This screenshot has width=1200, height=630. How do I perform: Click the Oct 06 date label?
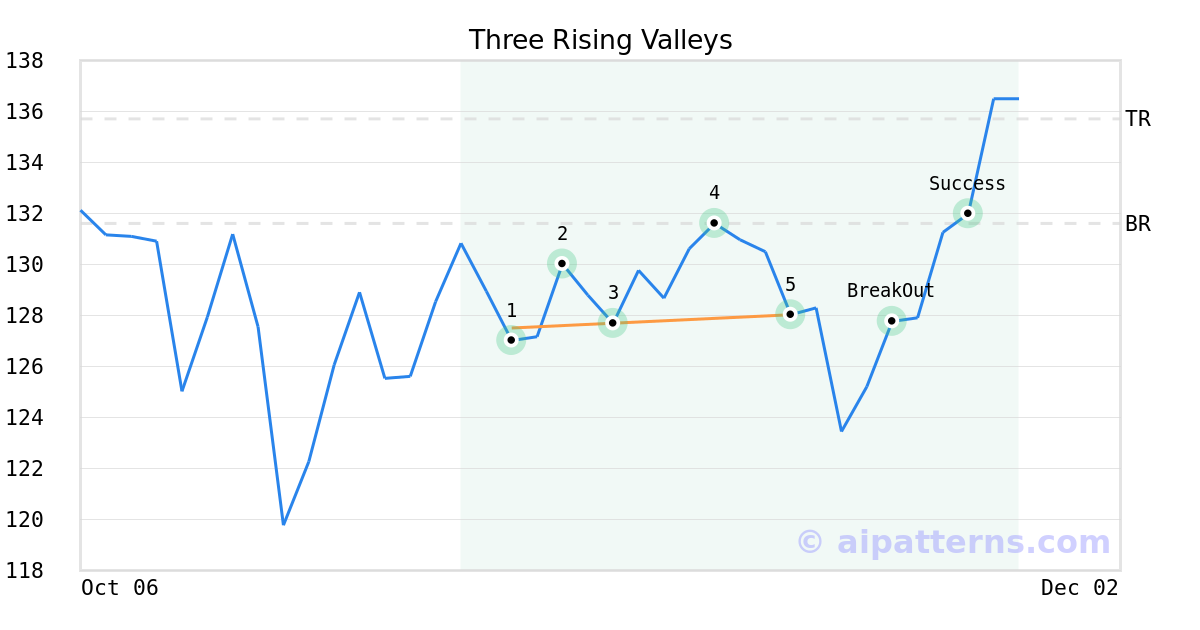[120, 588]
